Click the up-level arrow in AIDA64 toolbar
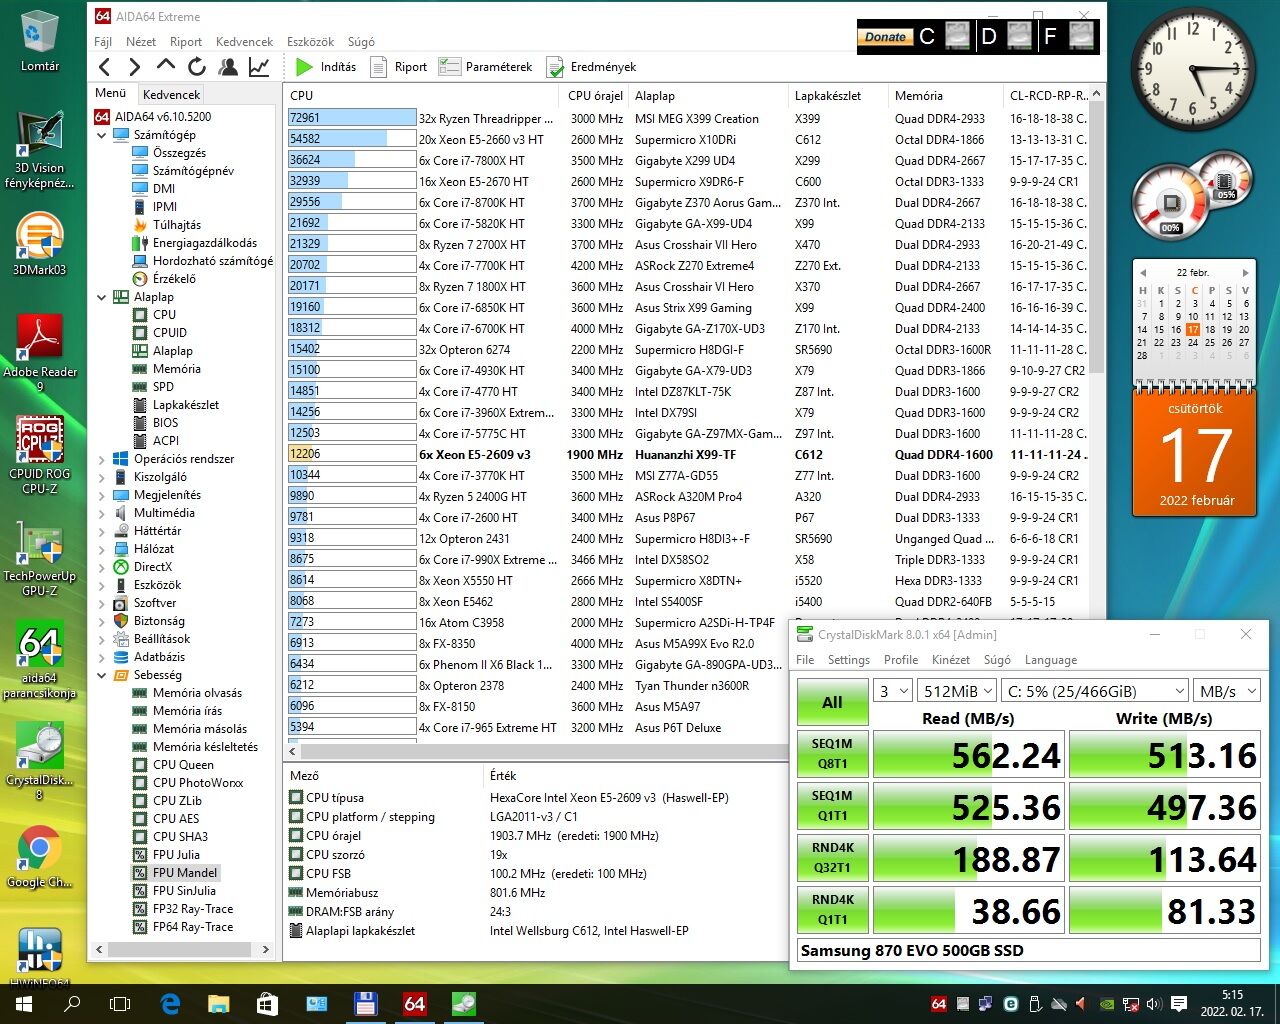 coord(166,66)
